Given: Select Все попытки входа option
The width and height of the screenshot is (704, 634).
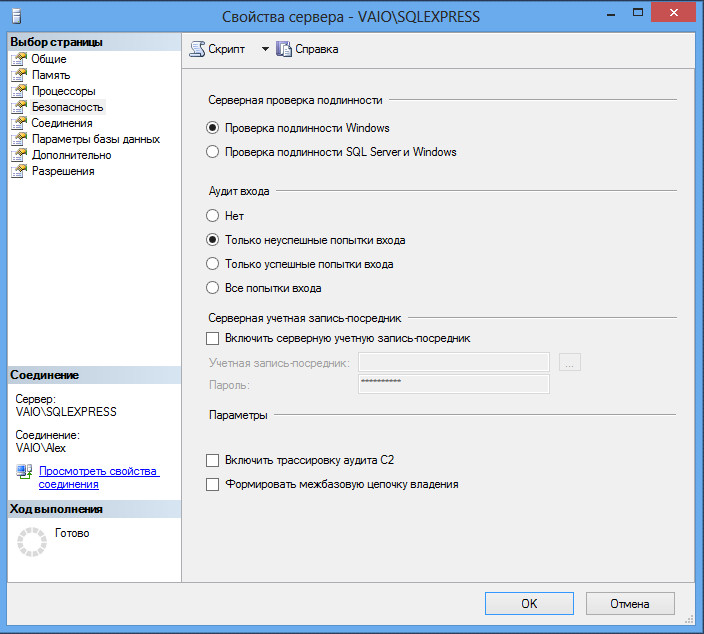Looking at the screenshot, I should coord(212,288).
